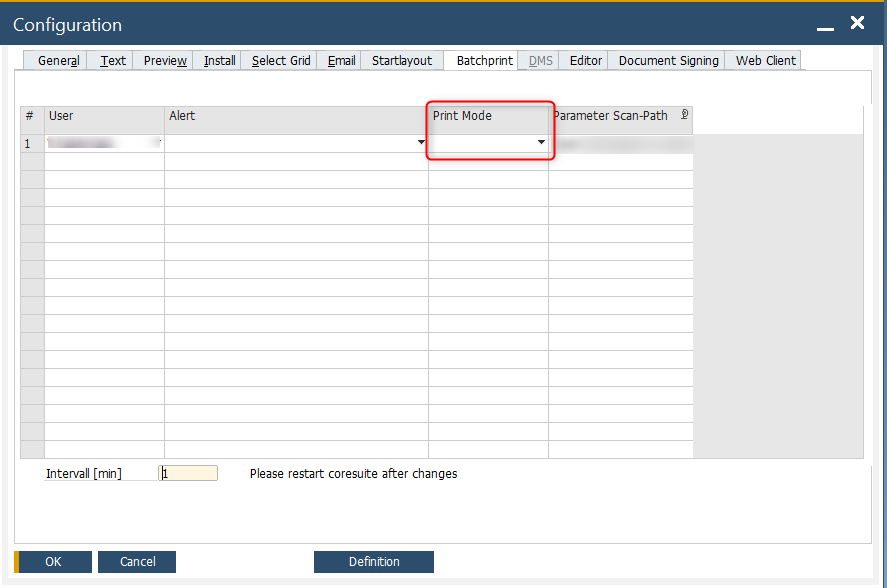
Task: Click the sort icon in Parameter Scan-Path header
Action: click(x=684, y=115)
